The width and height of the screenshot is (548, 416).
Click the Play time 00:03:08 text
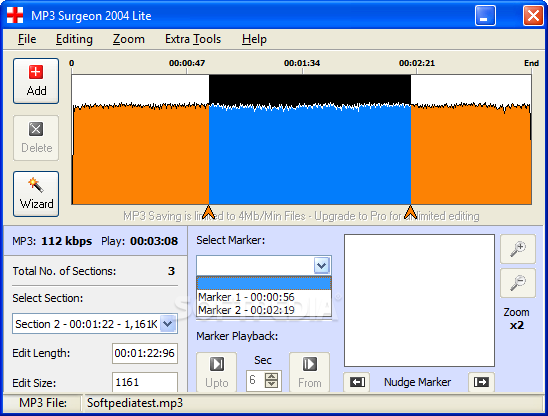coord(154,241)
